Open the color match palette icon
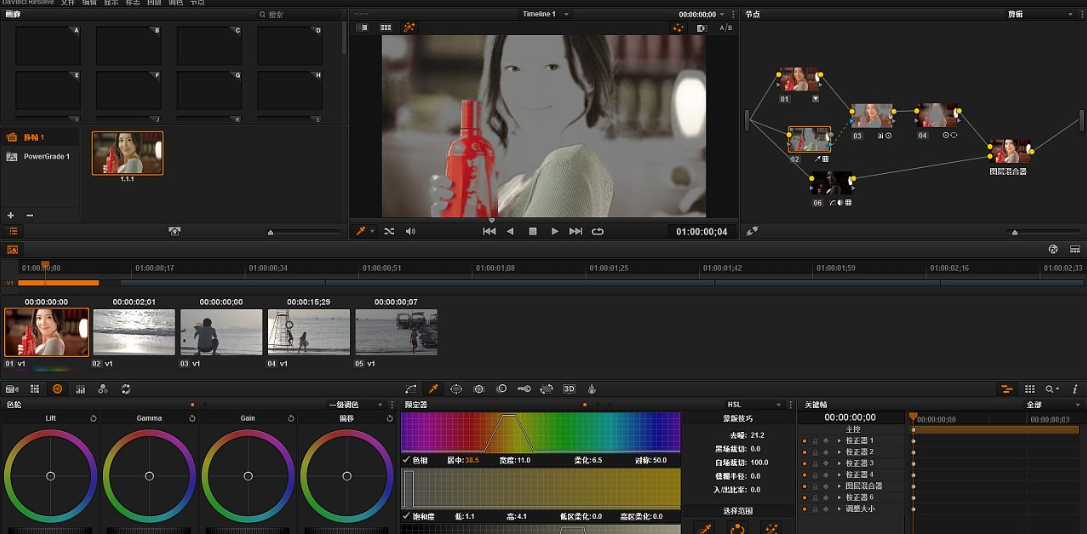 [35, 389]
